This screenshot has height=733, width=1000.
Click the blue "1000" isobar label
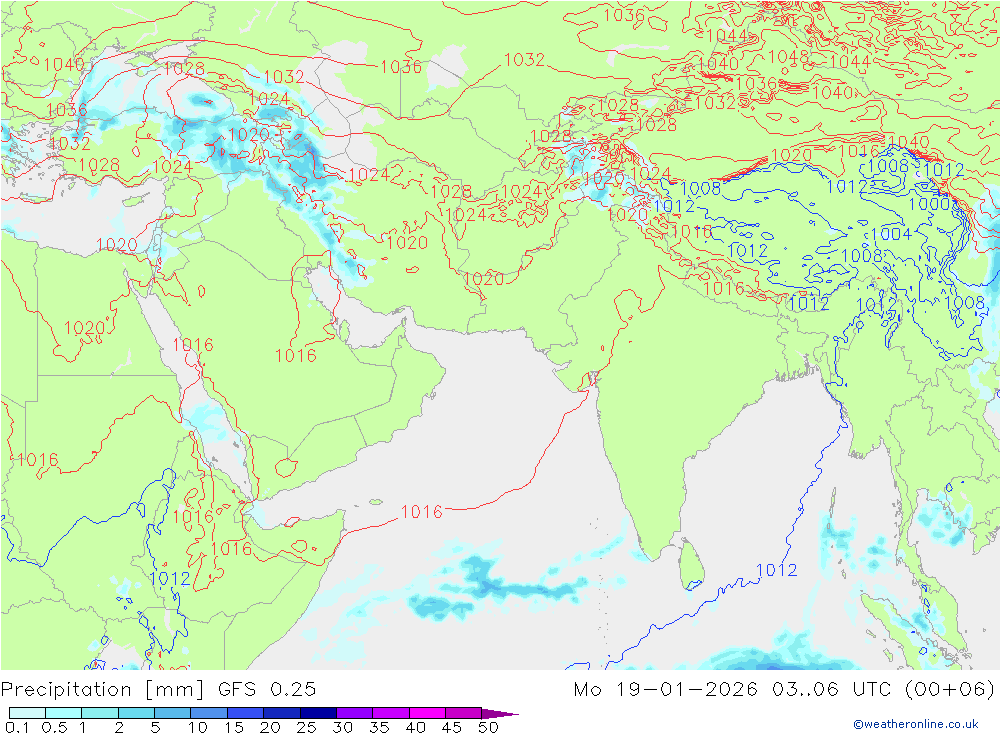coord(929,204)
